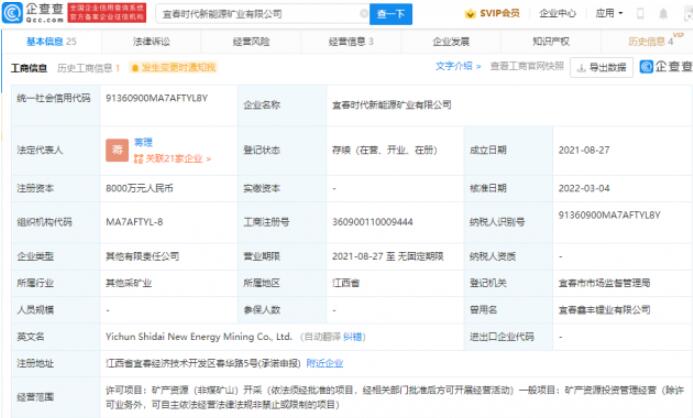Select the establishment date 2021-08-27

pyautogui.click(x=584, y=150)
